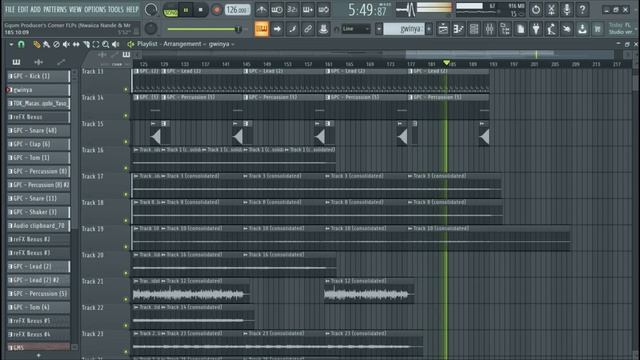
Task: Toggle the green magnet snap icon
Action: 21,44
